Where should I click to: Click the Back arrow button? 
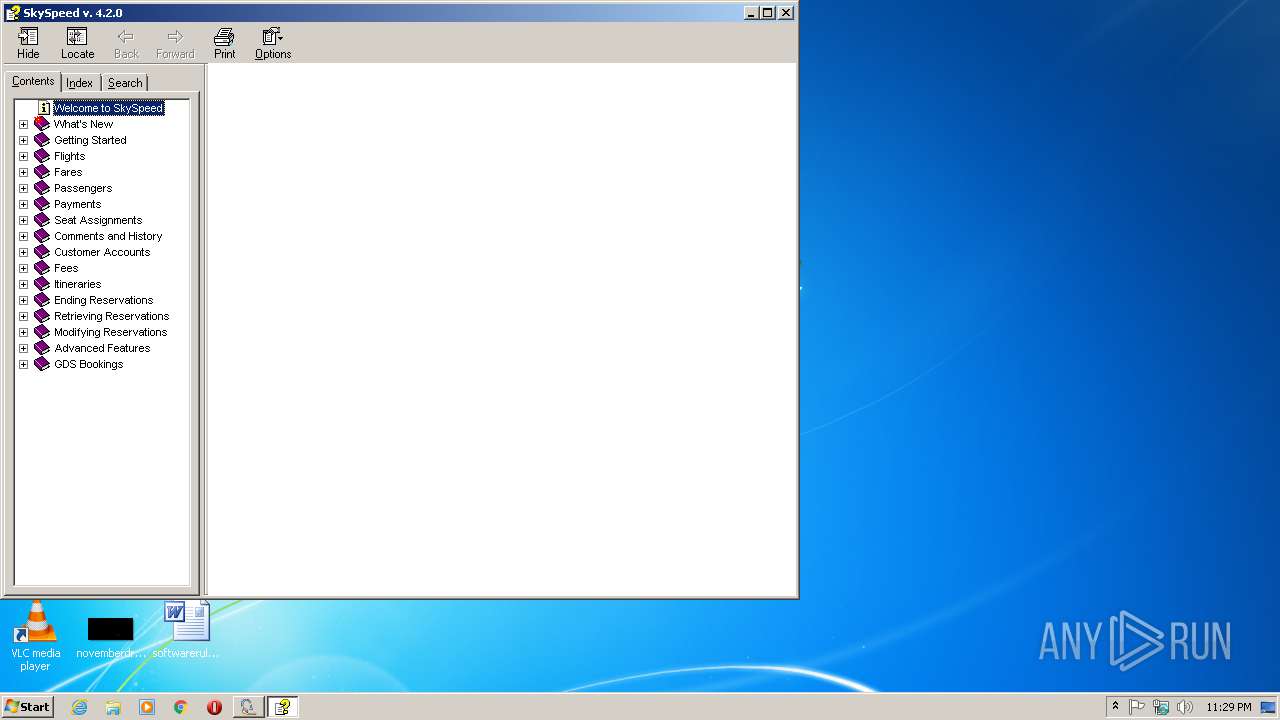coord(126,44)
